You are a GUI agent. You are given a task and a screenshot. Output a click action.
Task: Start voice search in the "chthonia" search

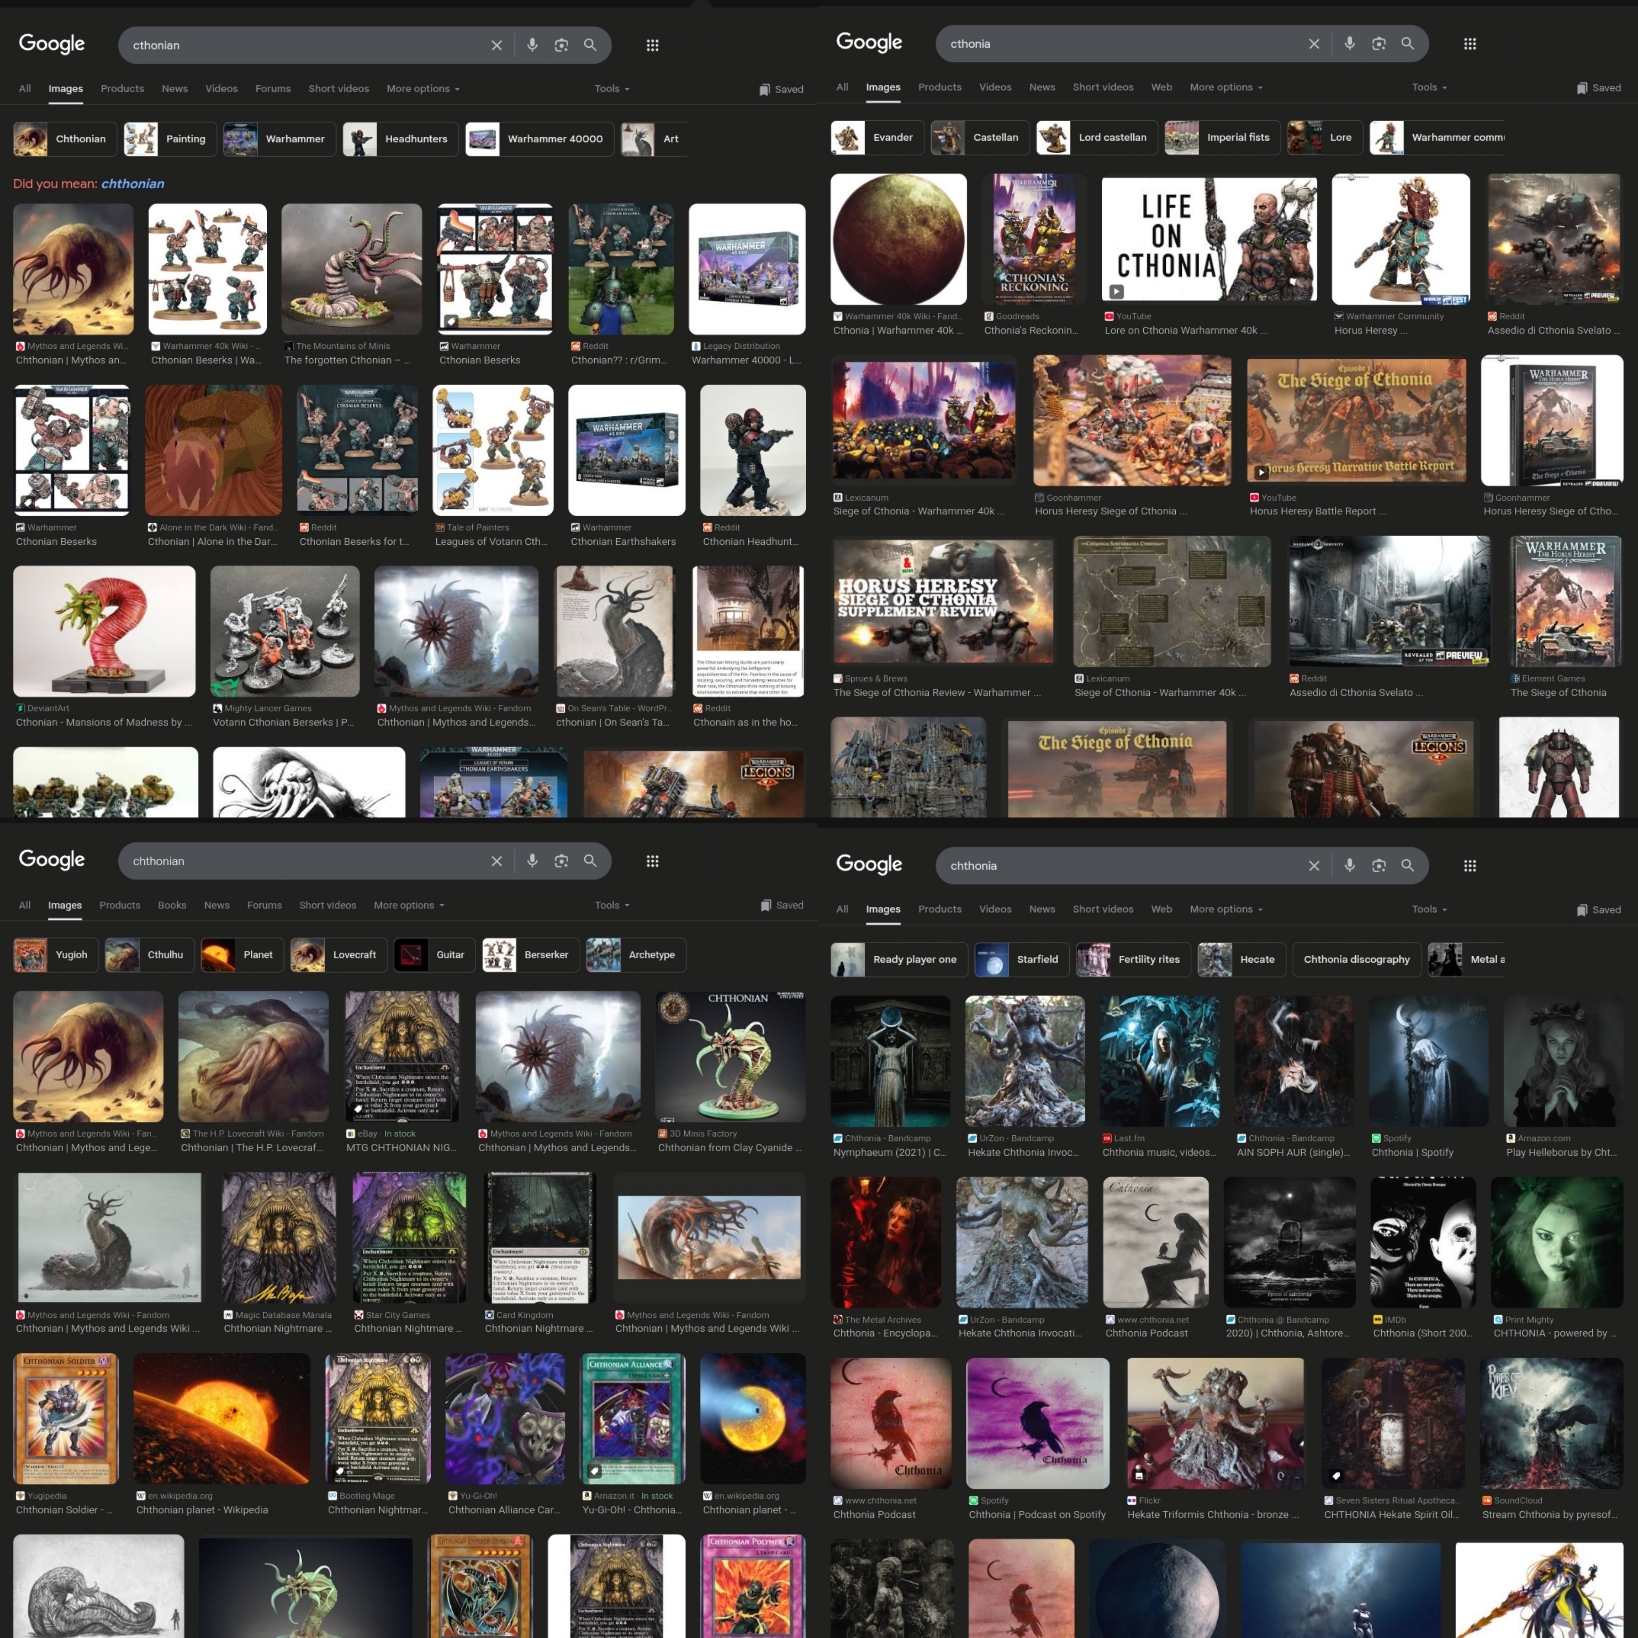click(1350, 866)
